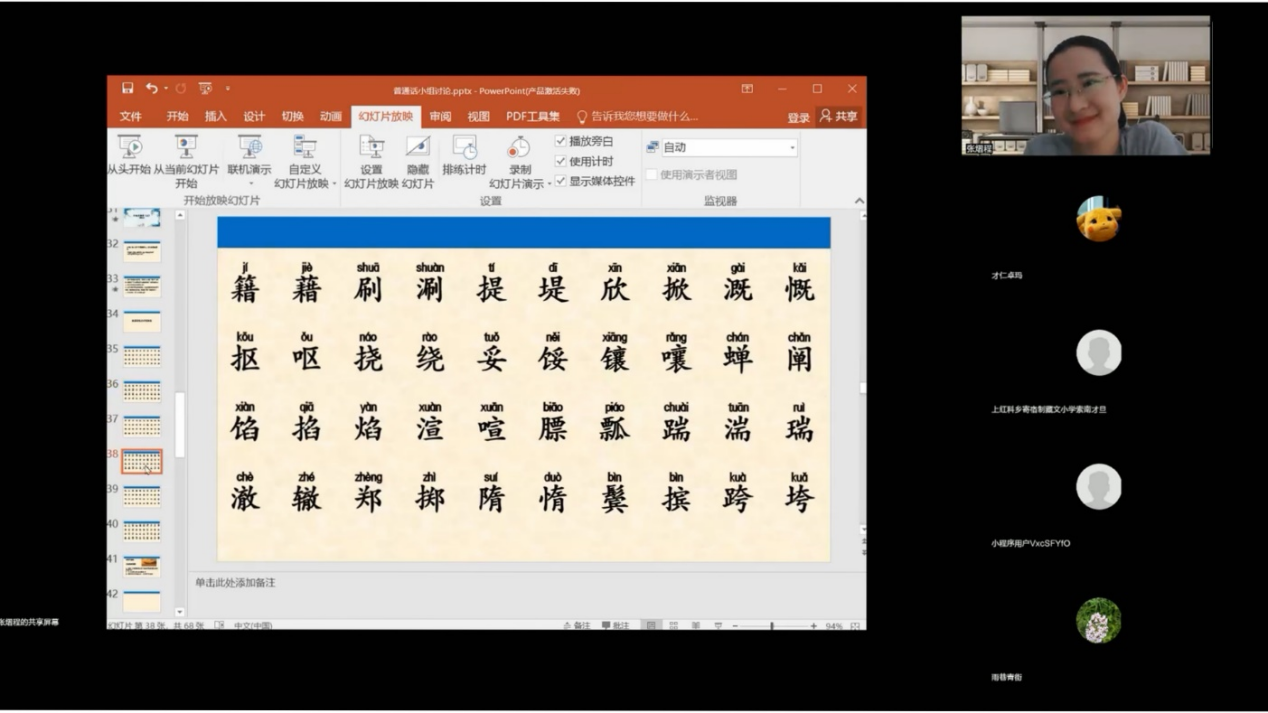Screen dimensions: 1268x713
Task: Start slideshow from beginning (从头开始)
Action: pos(130,148)
